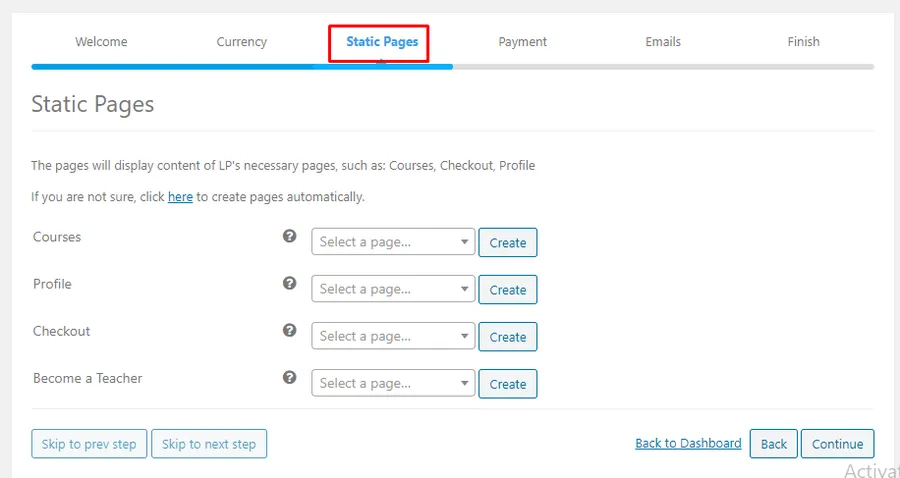The image size is (900, 478).
Task: Expand the Become a Teacher page selector
Action: pyautogui.click(x=393, y=383)
